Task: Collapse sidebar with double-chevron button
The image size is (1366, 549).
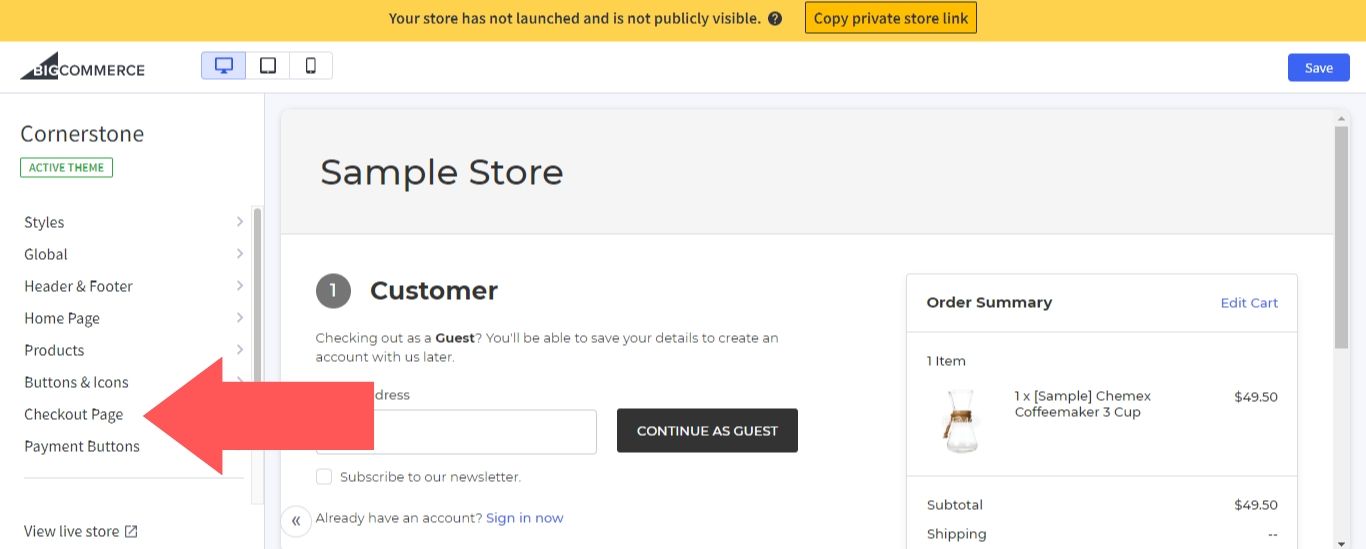Action: click(x=296, y=520)
